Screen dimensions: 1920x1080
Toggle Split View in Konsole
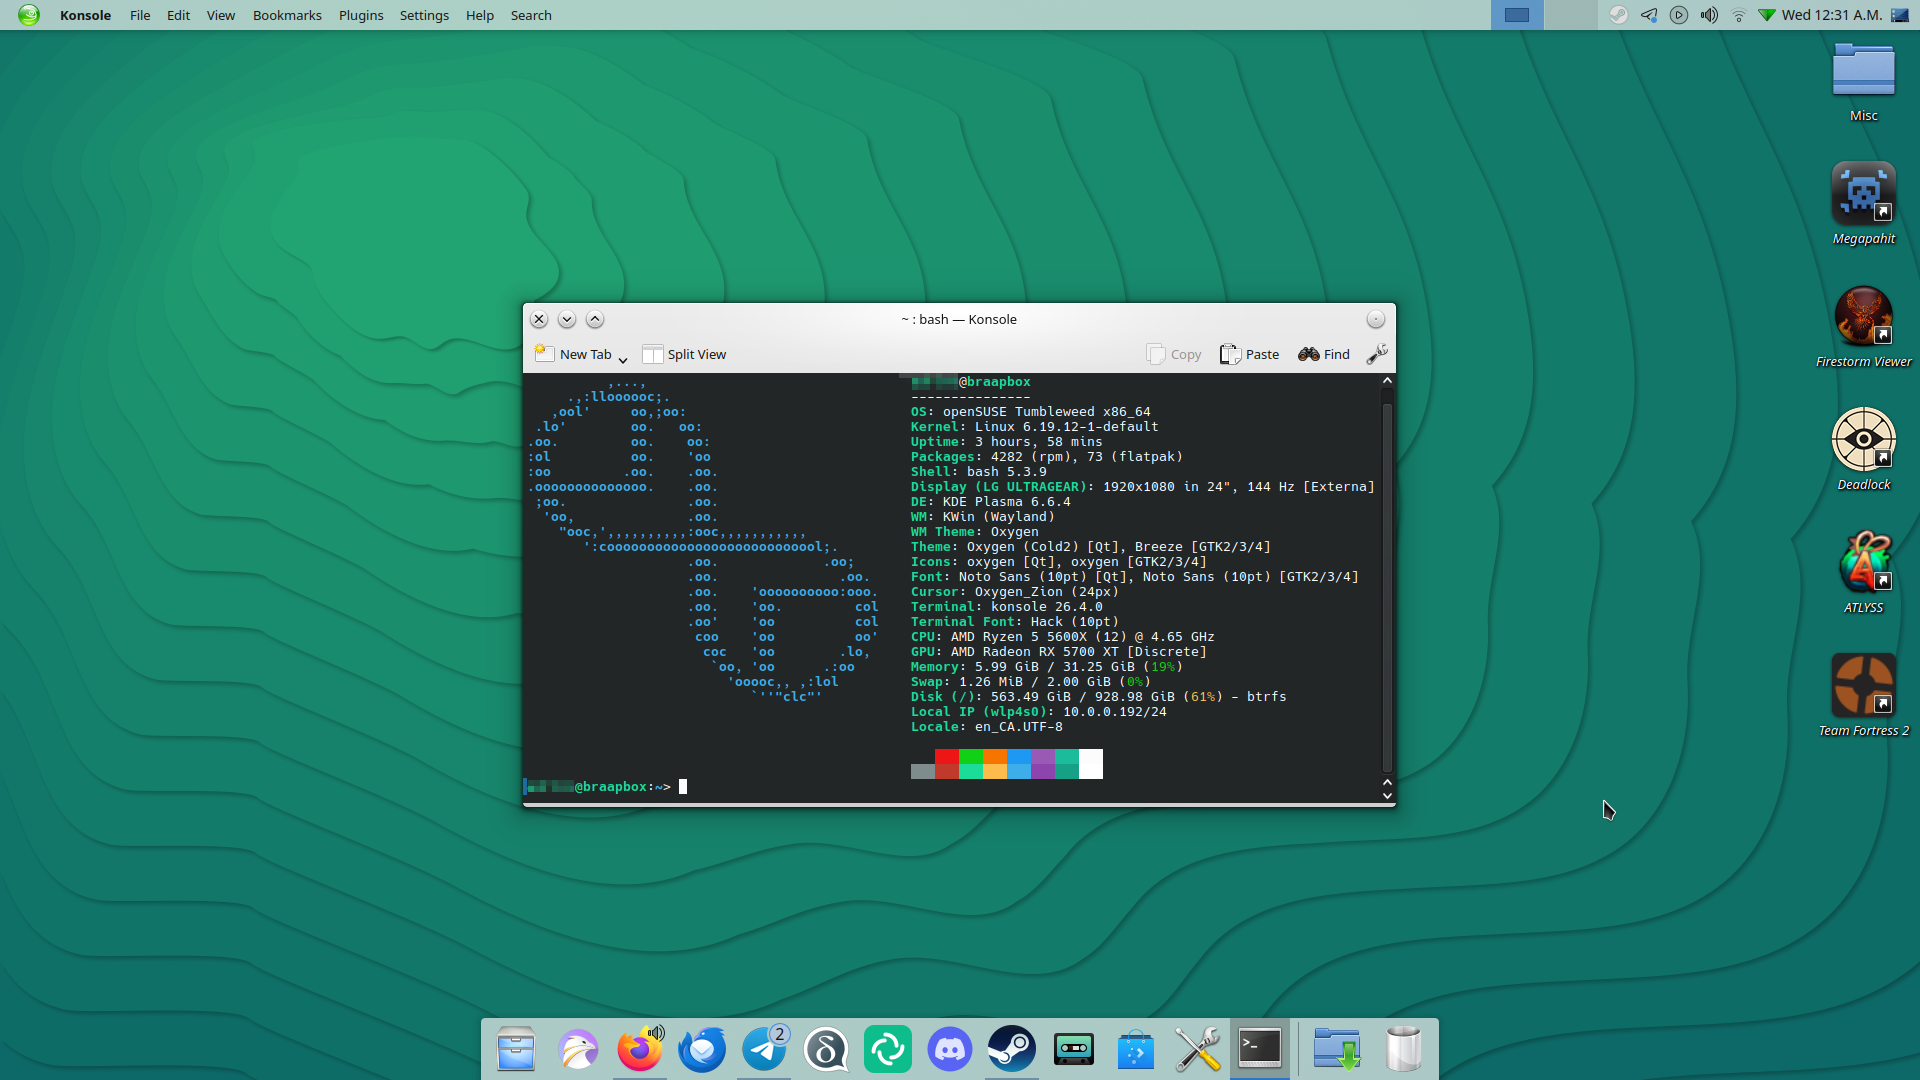click(685, 354)
